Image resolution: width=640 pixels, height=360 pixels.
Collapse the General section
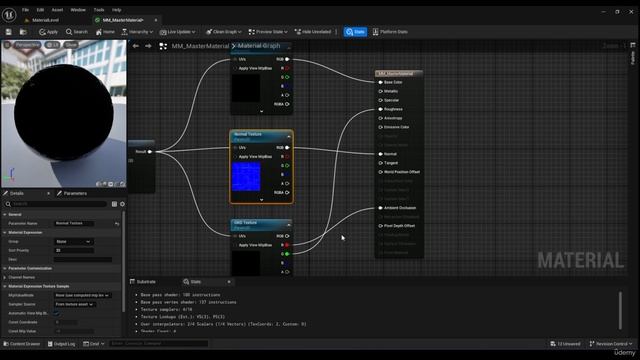pyautogui.click(x=5, y=214)
